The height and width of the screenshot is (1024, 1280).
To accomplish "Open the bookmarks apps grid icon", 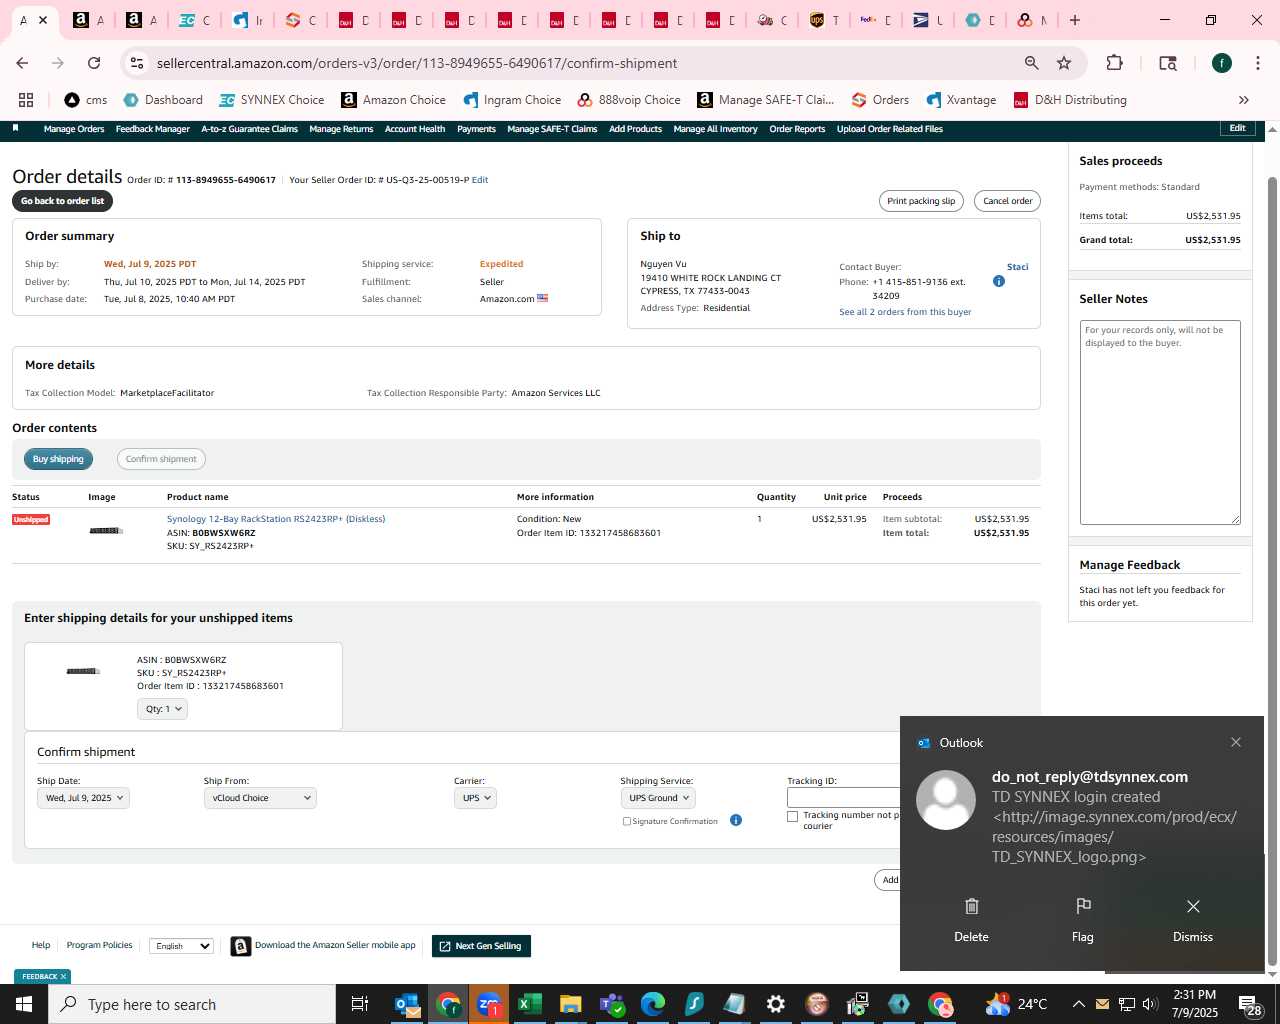I will (26, 100).
